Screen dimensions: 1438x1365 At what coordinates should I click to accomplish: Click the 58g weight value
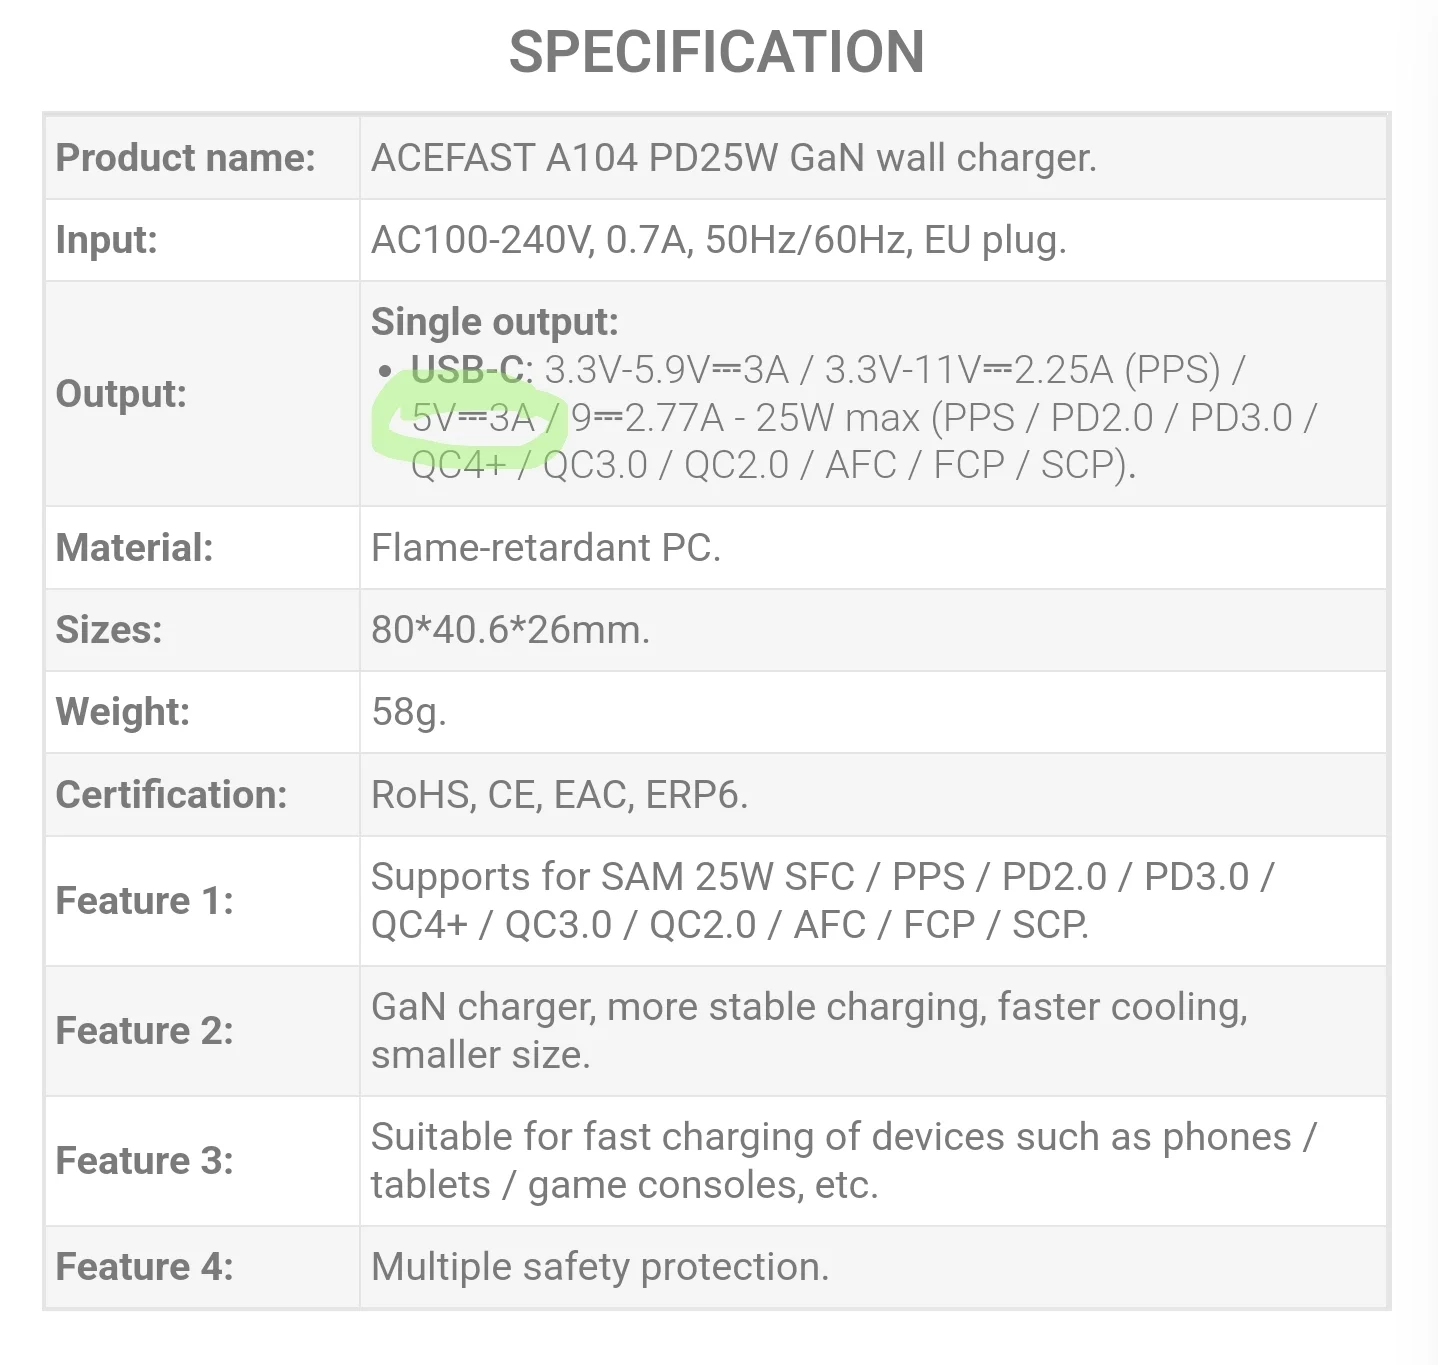click(408, 712)
